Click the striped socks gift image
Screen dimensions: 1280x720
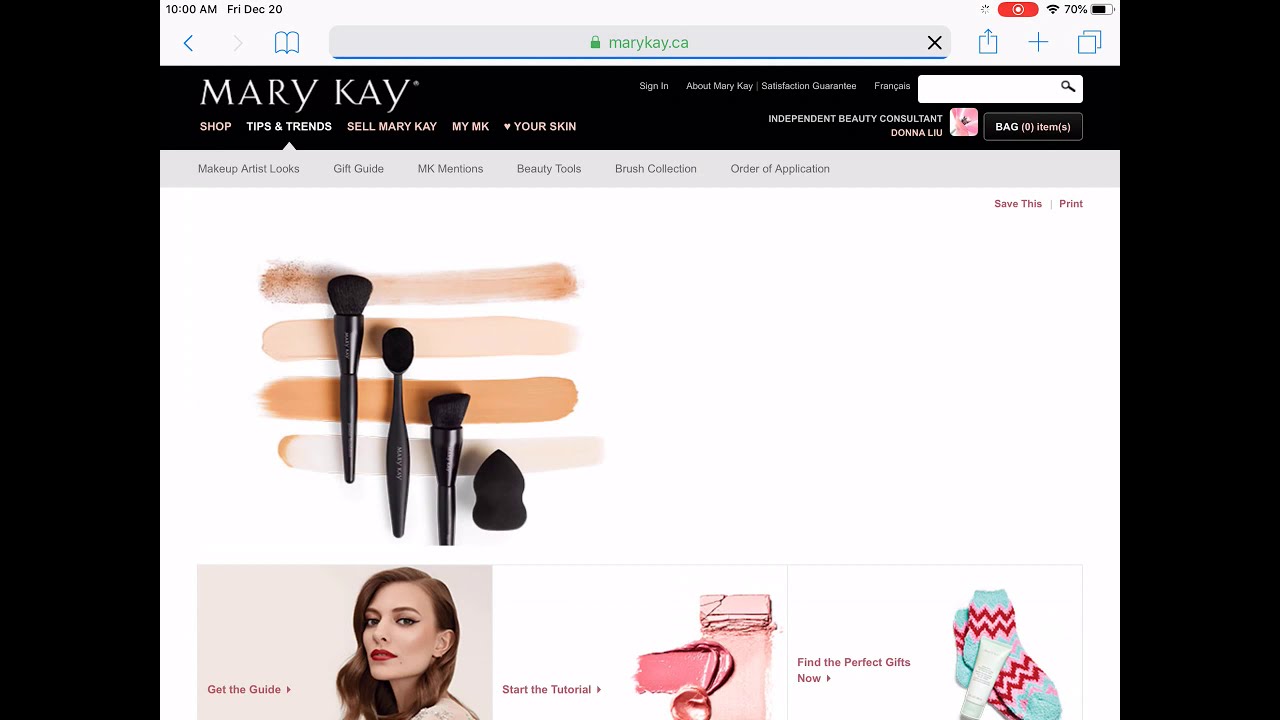pos(1005,652)
